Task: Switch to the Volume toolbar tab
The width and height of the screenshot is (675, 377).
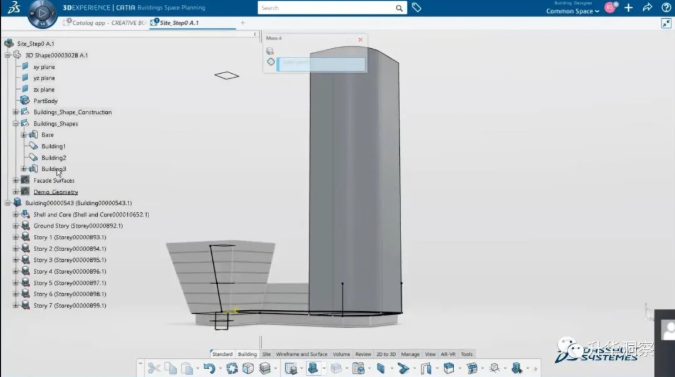Action: click(341, 354)
